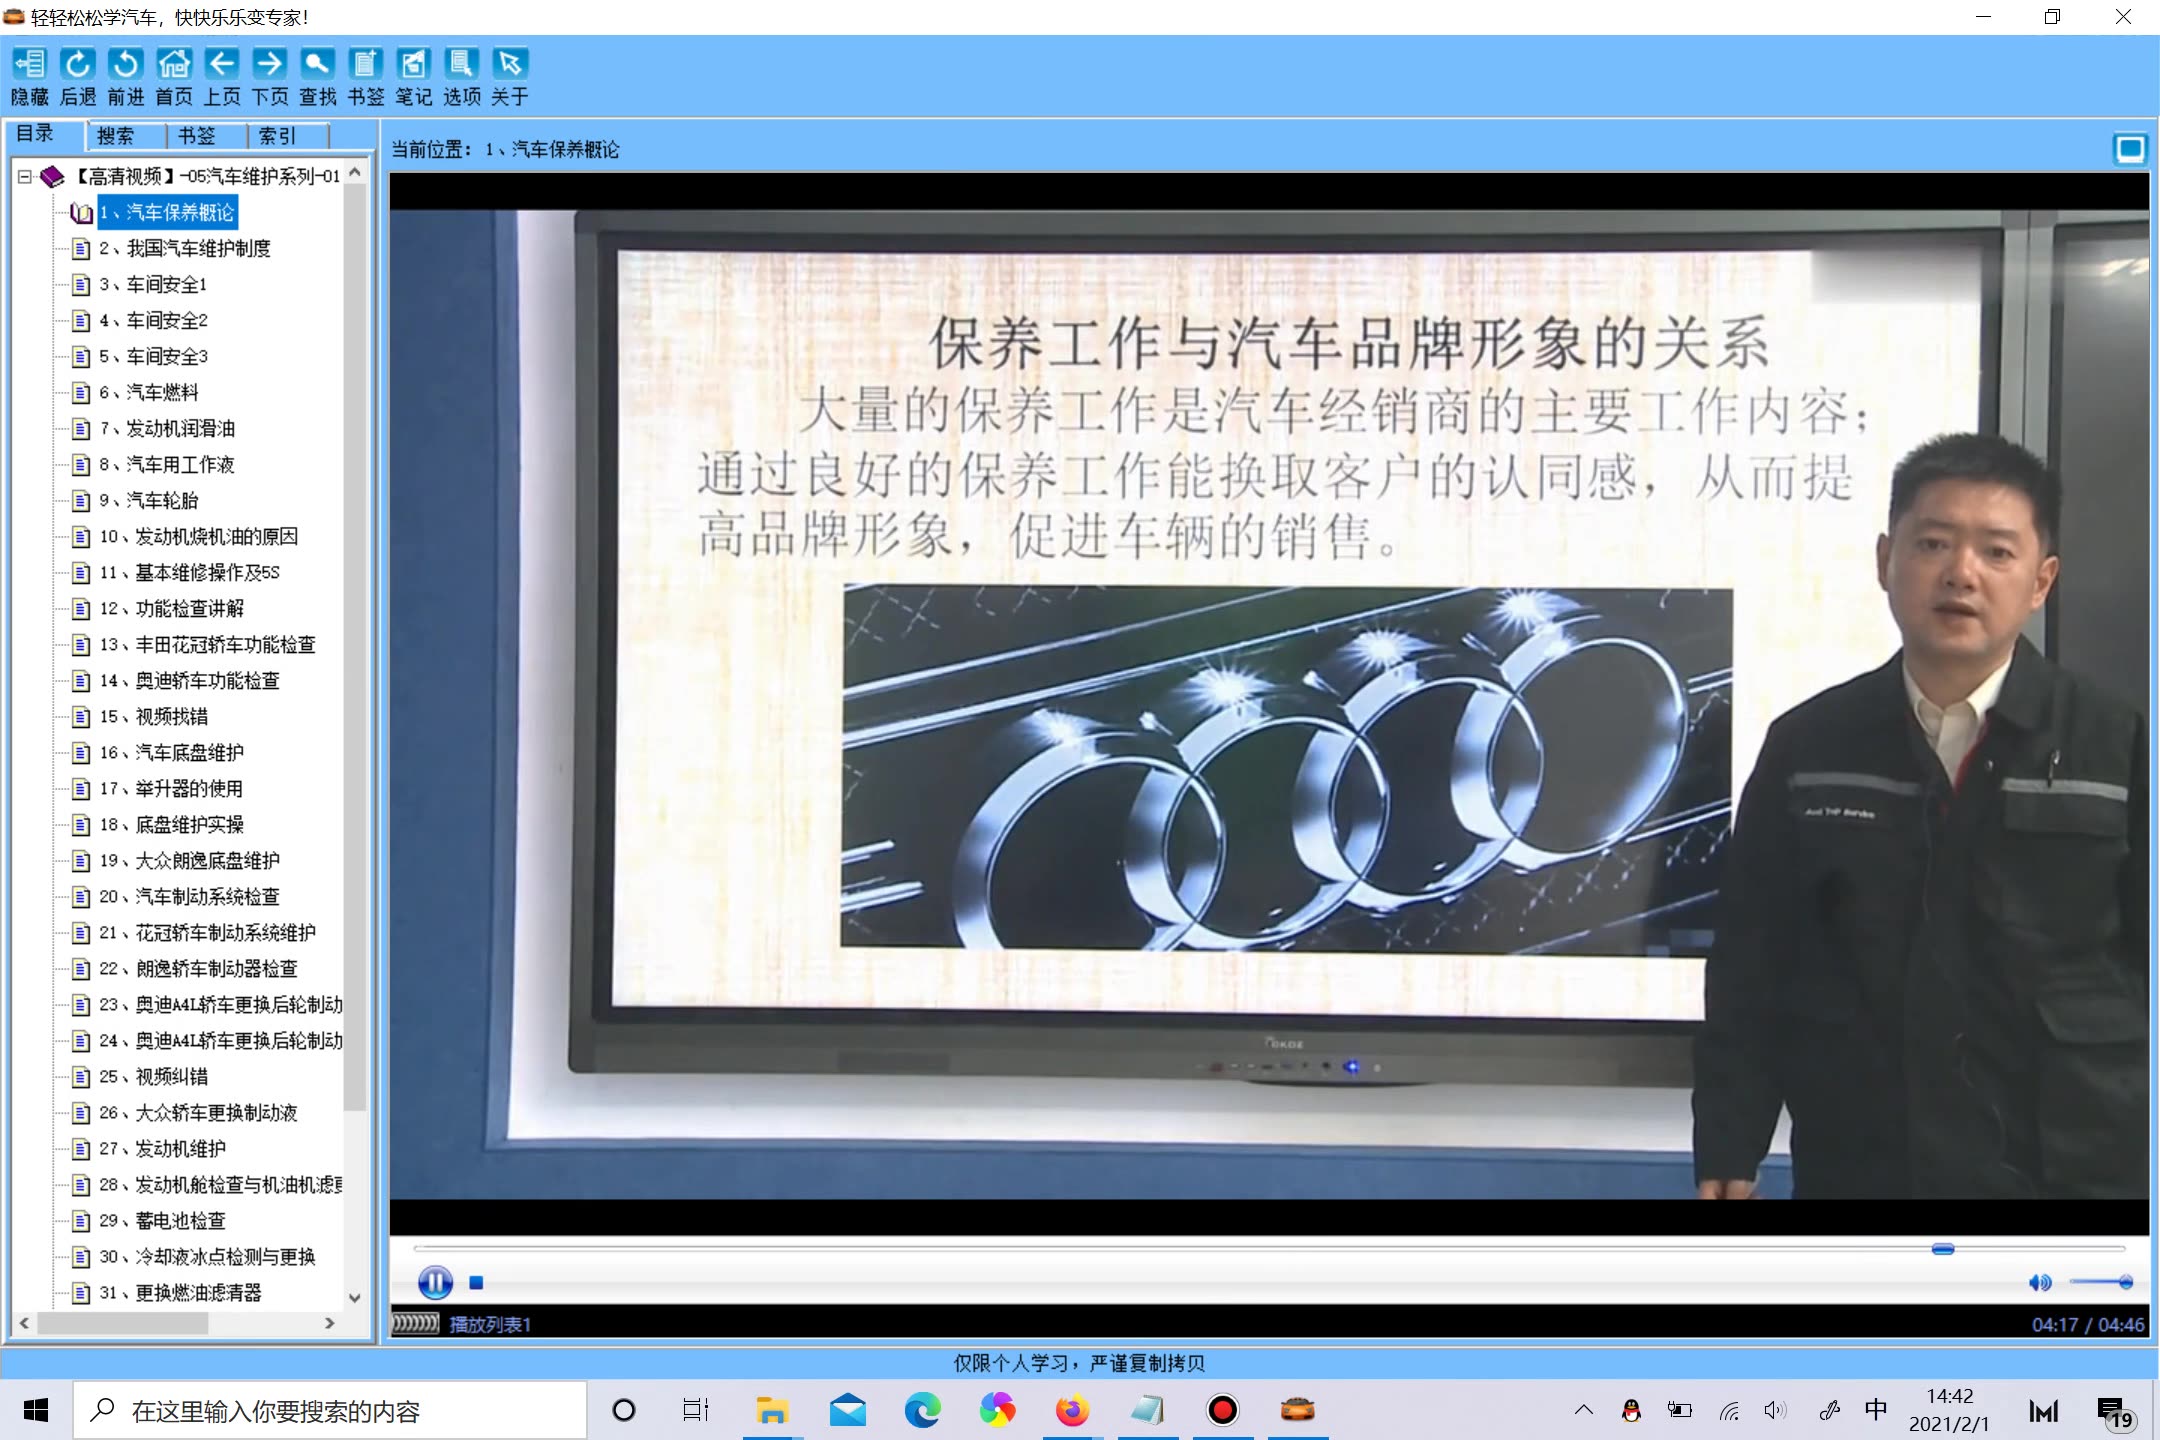Screen dimensions: 2160x1440
Task: Open chapter 2、我国汽车维护制度
Action: pyautogui.click(x=185, y=249)
